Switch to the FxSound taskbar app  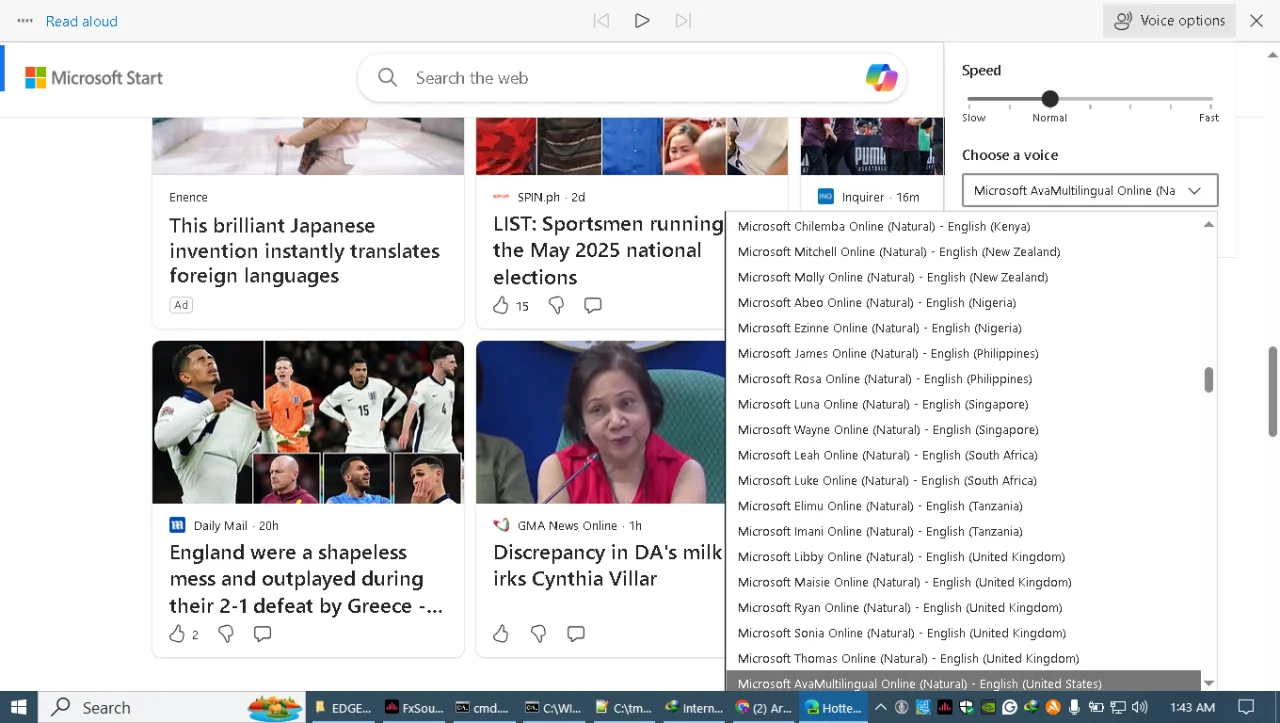point(413,707)
